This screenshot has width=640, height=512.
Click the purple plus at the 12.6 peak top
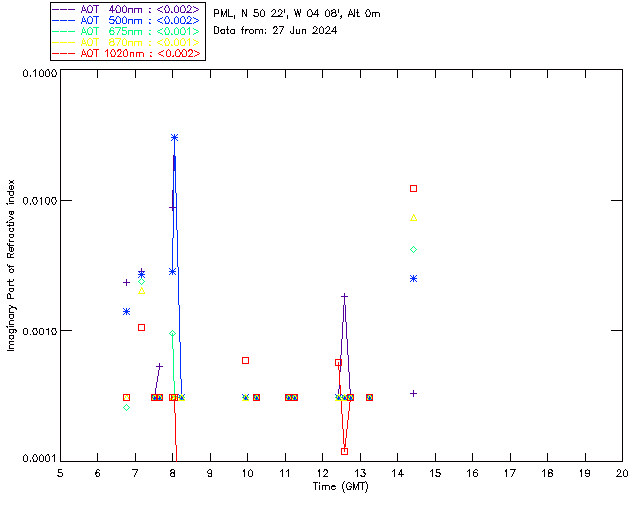pos(344,296)
